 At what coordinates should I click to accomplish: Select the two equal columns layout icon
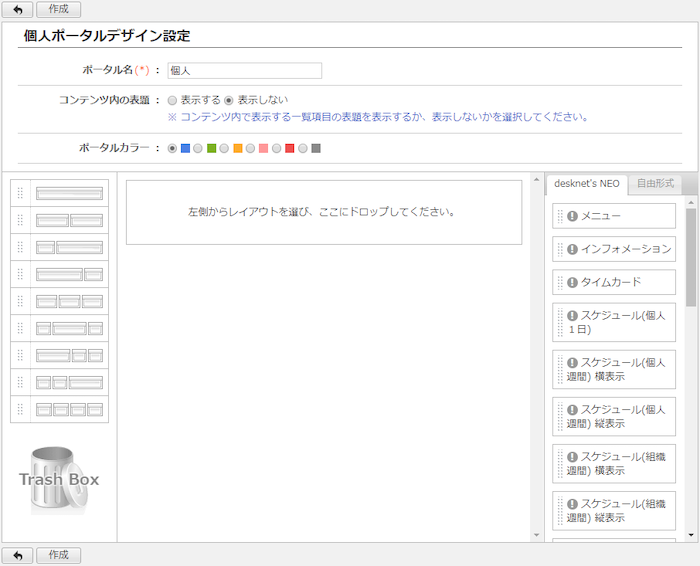coord(69,220)
